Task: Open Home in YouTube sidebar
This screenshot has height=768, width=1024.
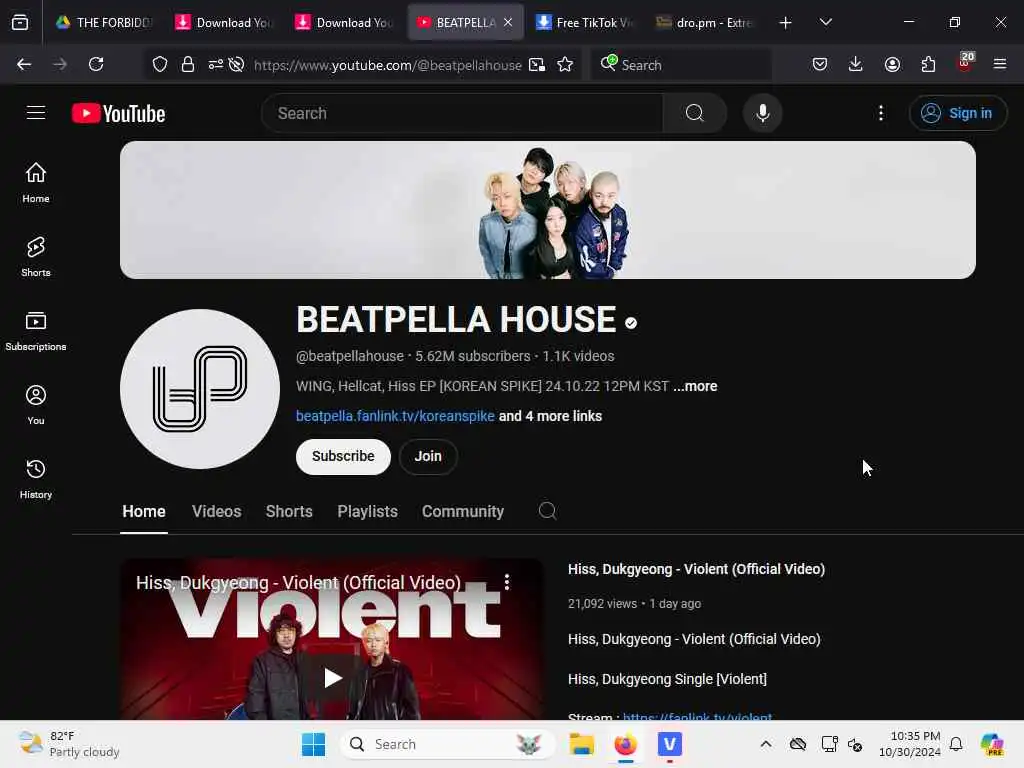Action: coord(36,183)
